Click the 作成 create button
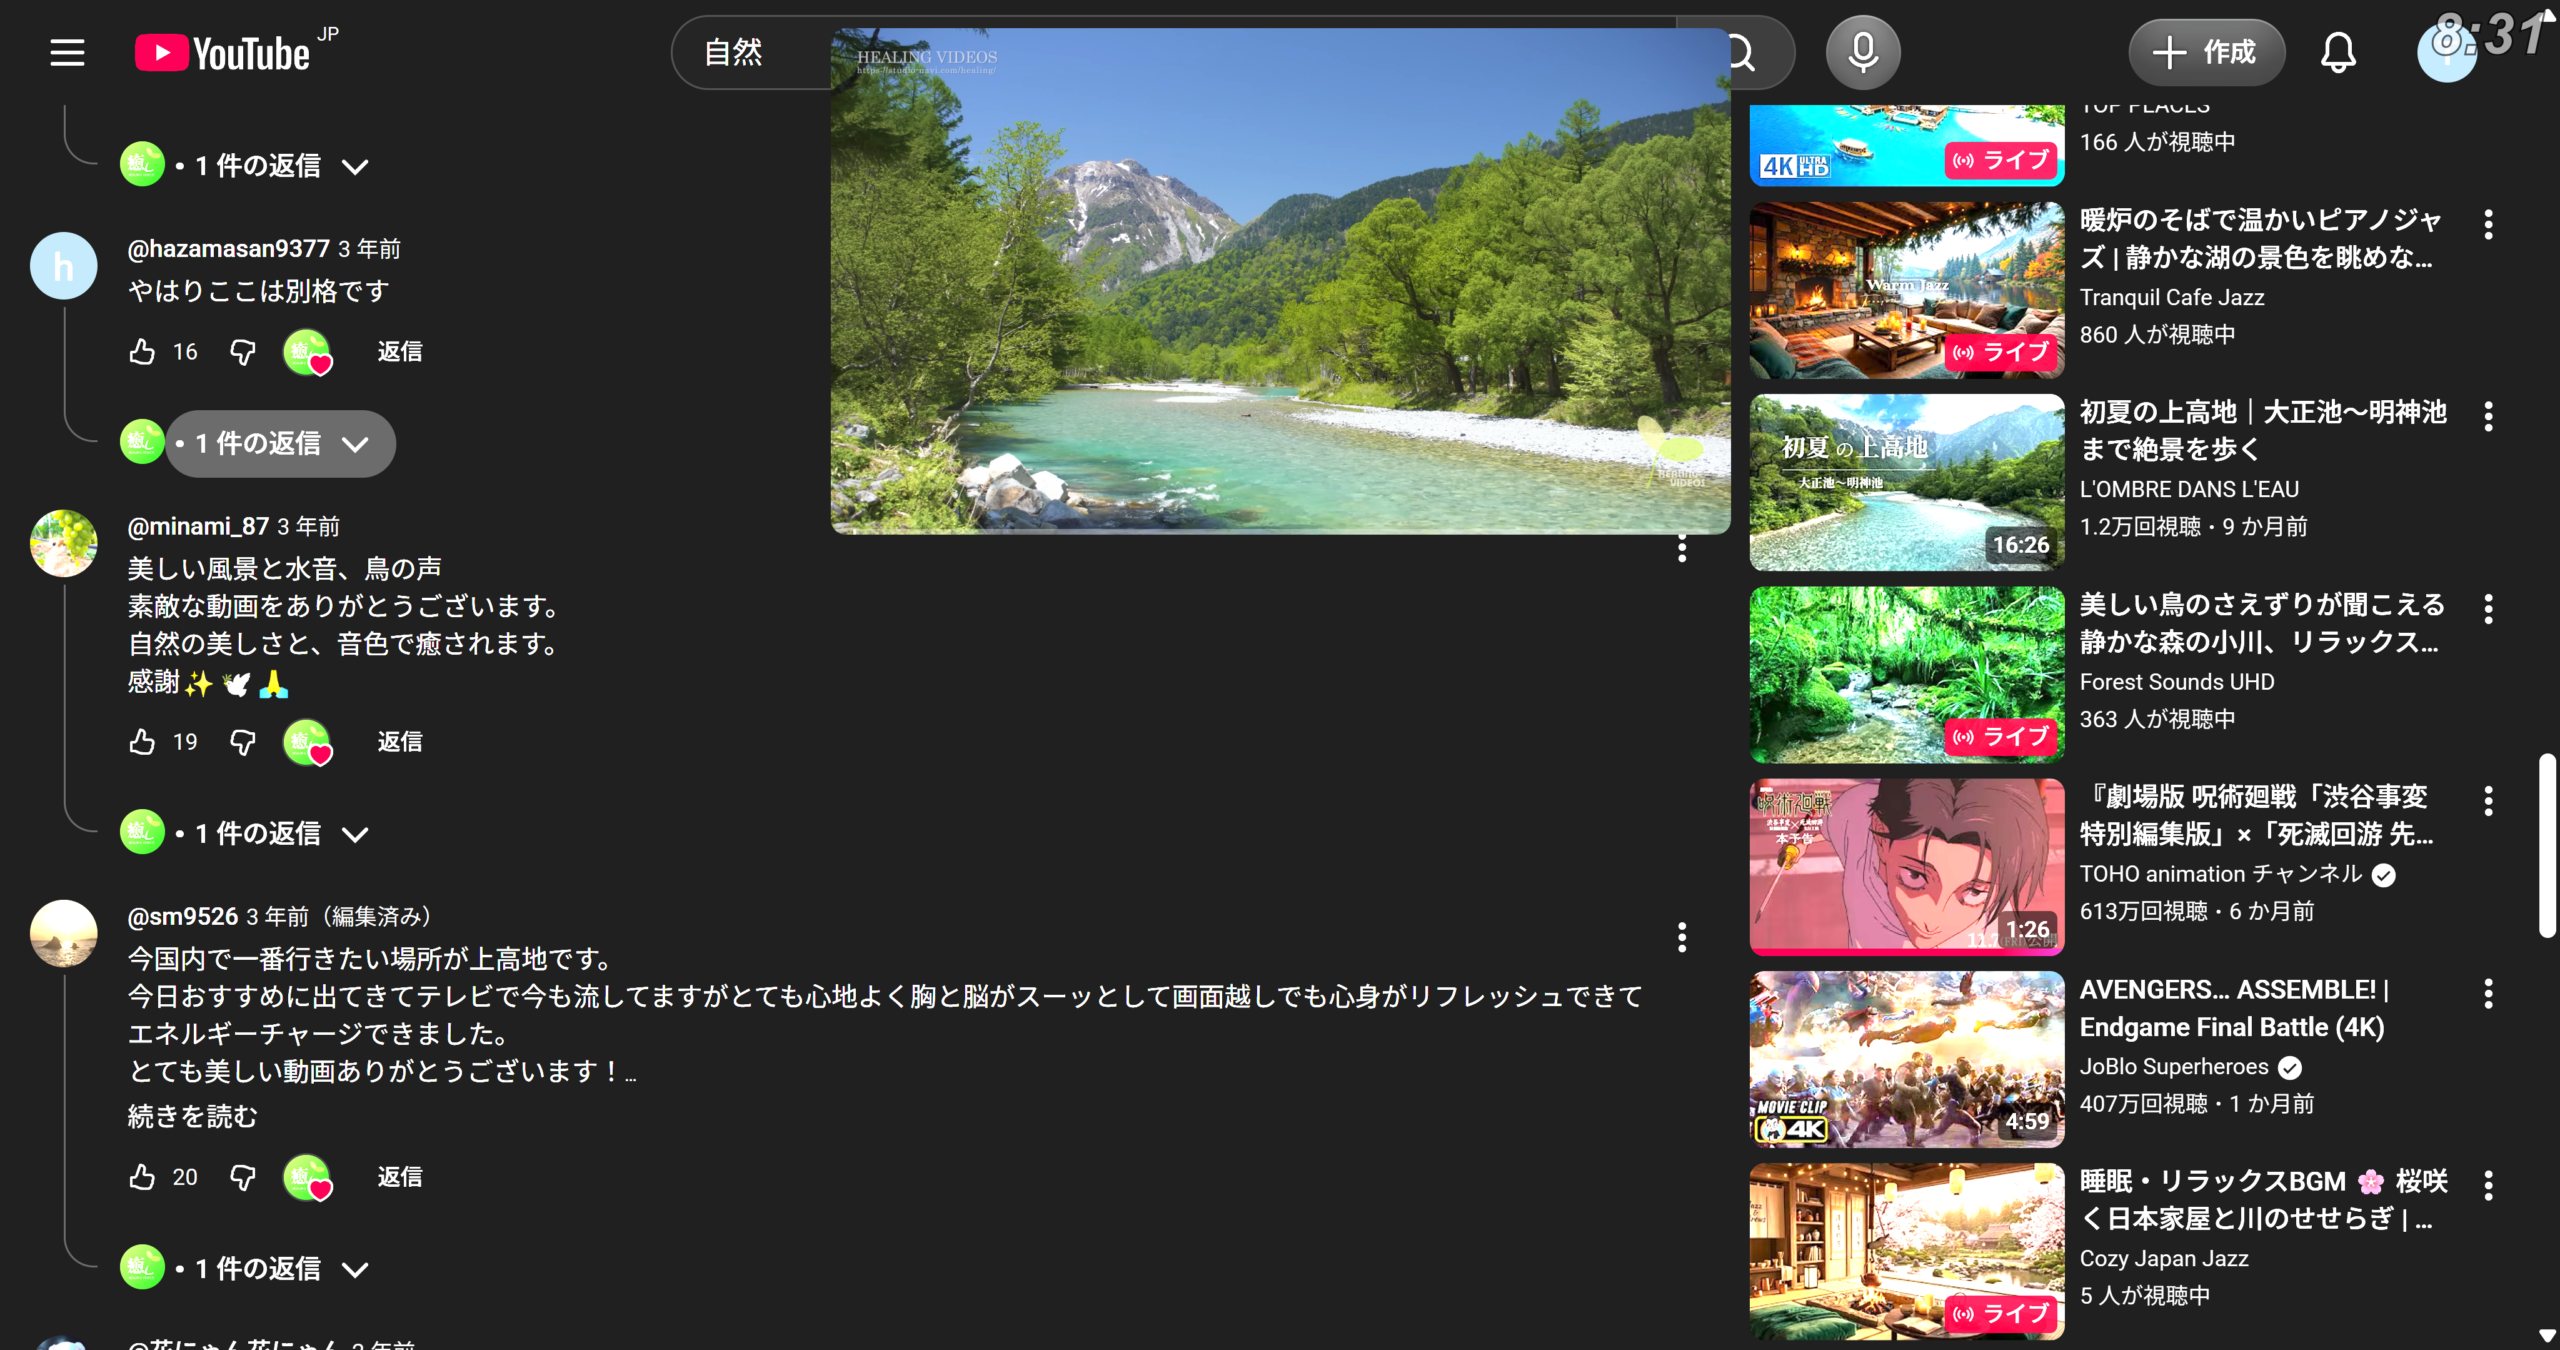 2206,52
